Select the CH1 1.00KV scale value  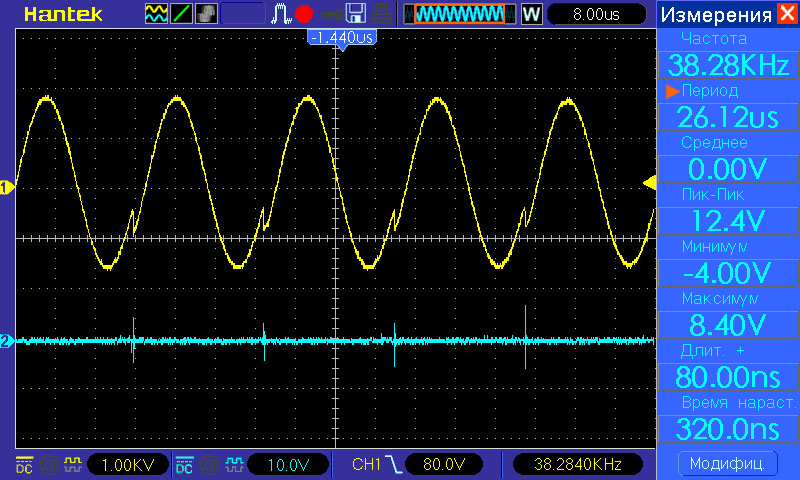tap(128, 465)
